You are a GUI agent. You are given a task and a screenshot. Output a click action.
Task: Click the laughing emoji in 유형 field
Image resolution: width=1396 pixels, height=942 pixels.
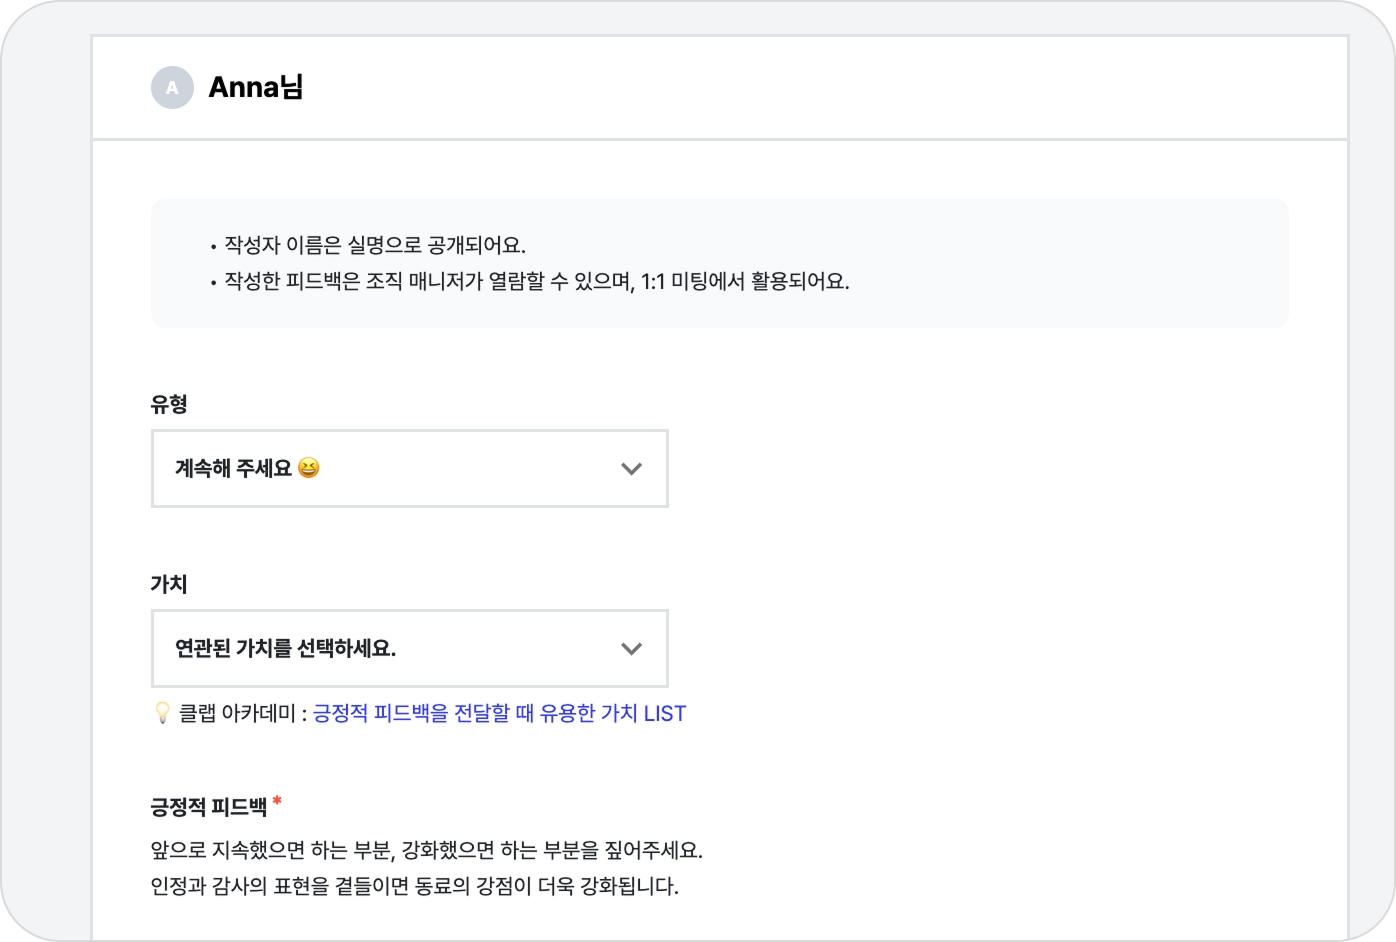(x=309, y=468)
